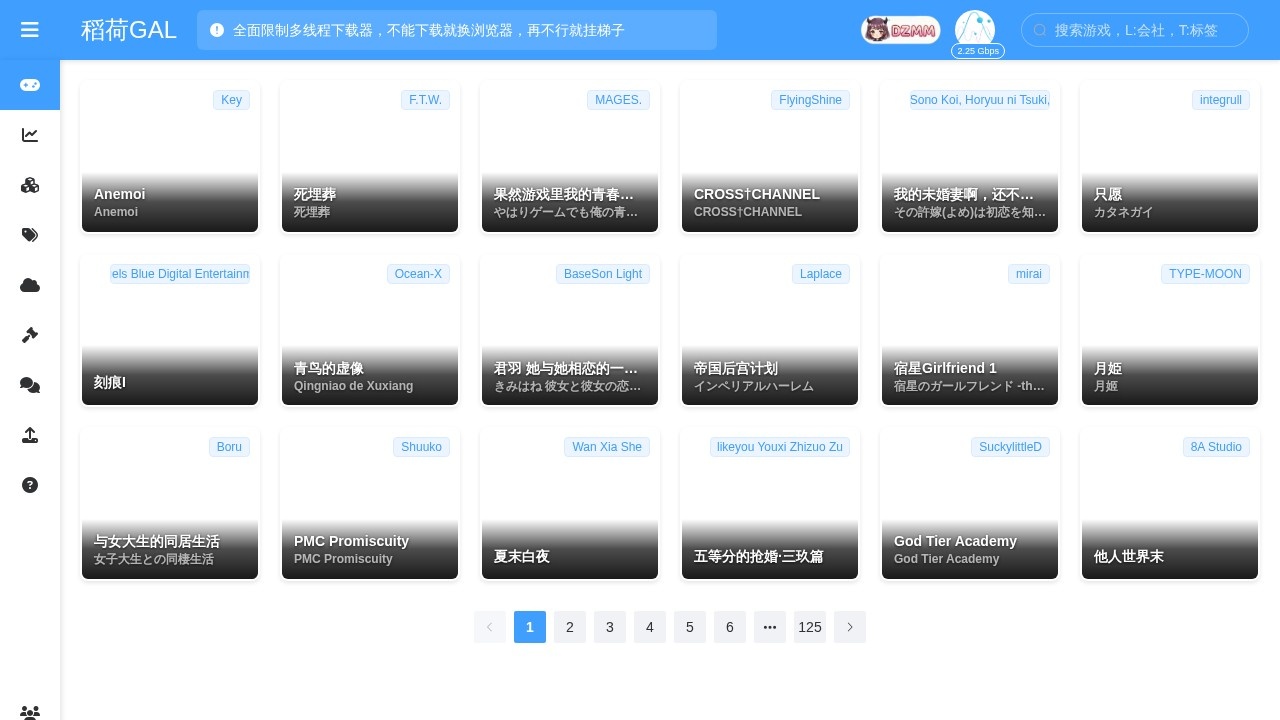This screenshot has height=720, width=1280.
Task: Click the integrull company tag
Action: click(1221, 100)
